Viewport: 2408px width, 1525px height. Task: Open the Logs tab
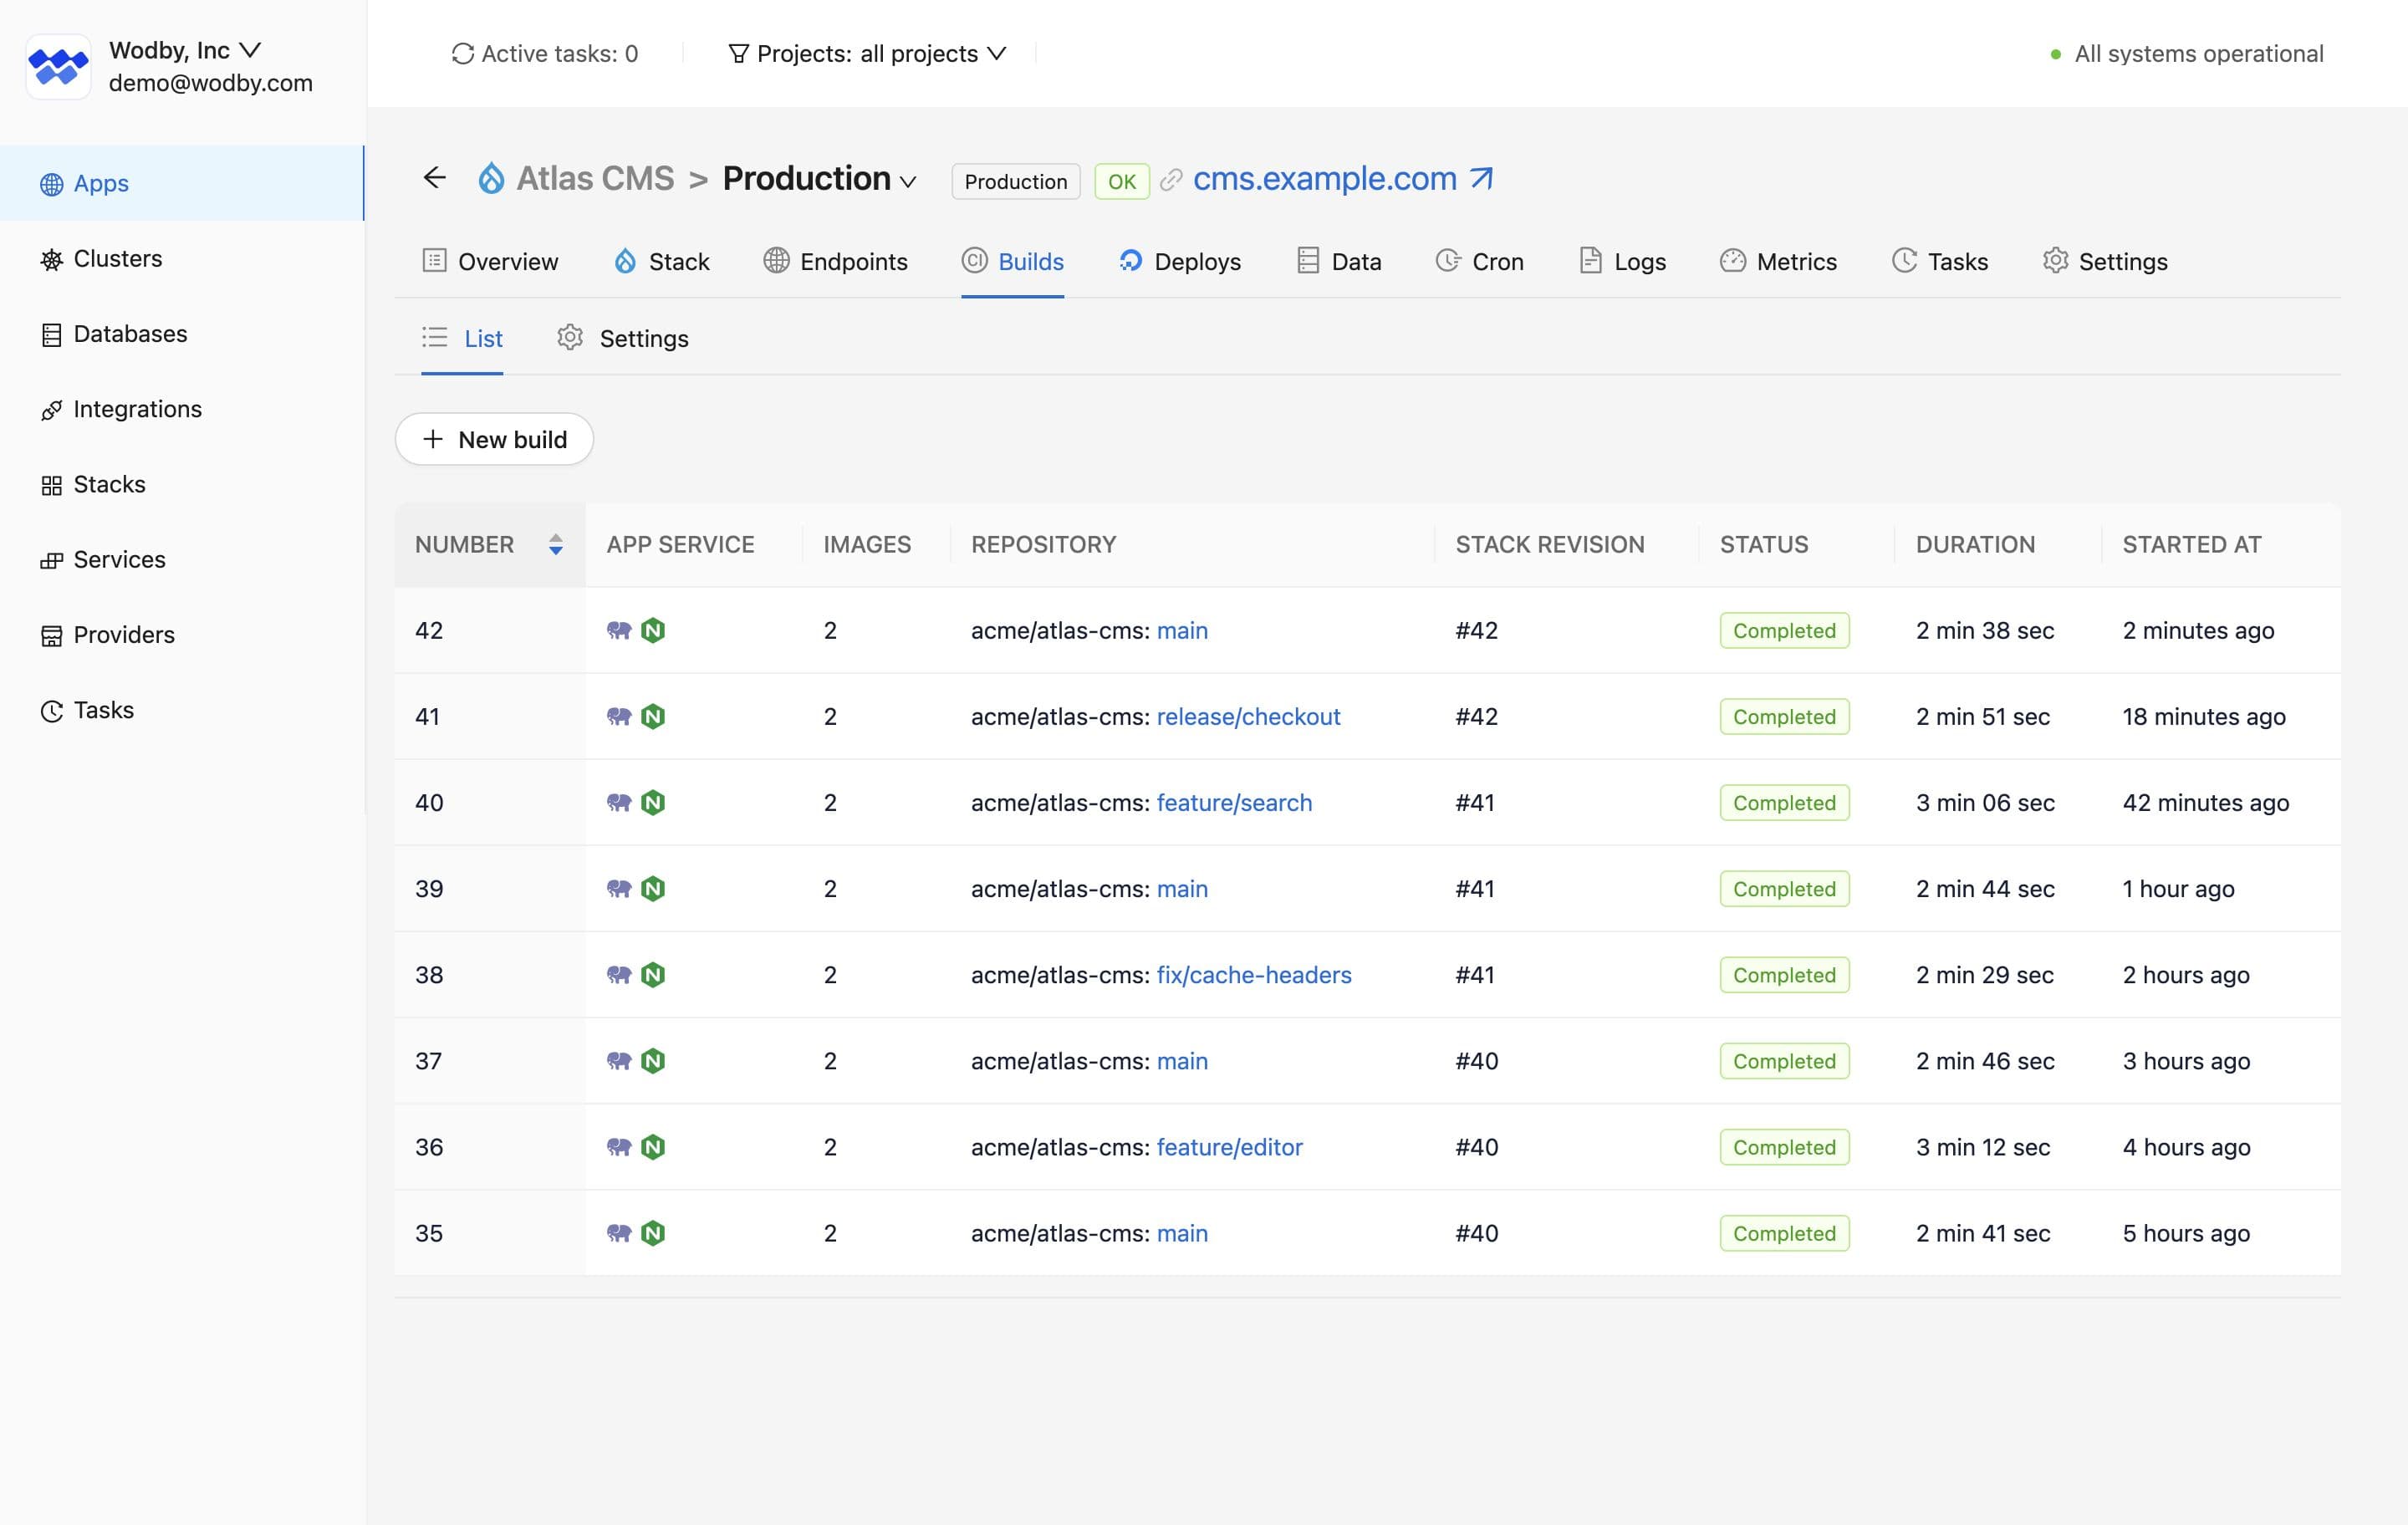click(1622, 261)
